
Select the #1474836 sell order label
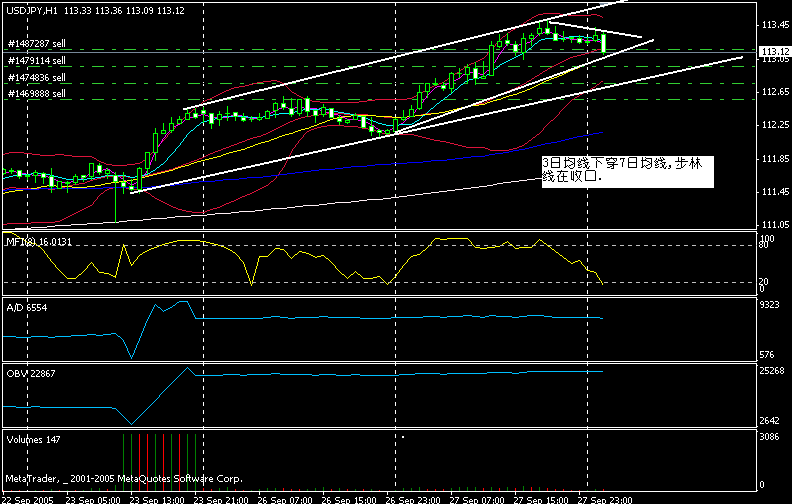click(37, 78)
